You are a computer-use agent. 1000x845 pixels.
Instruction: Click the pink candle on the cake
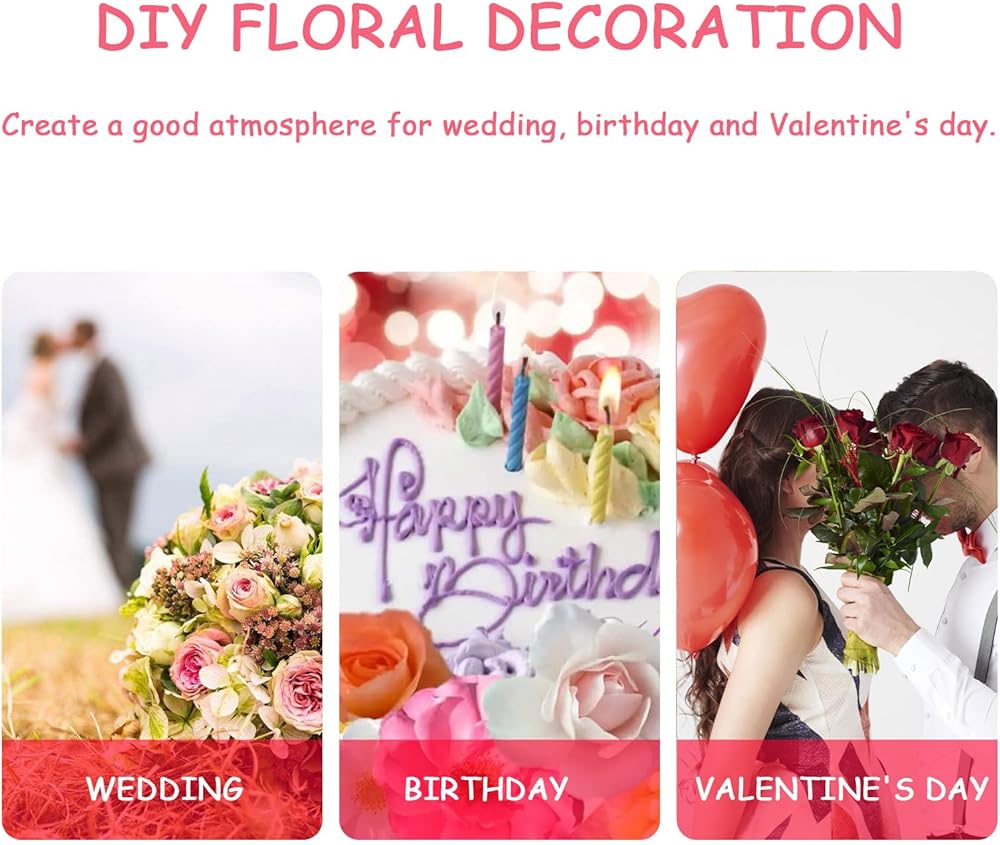(496, 364)
